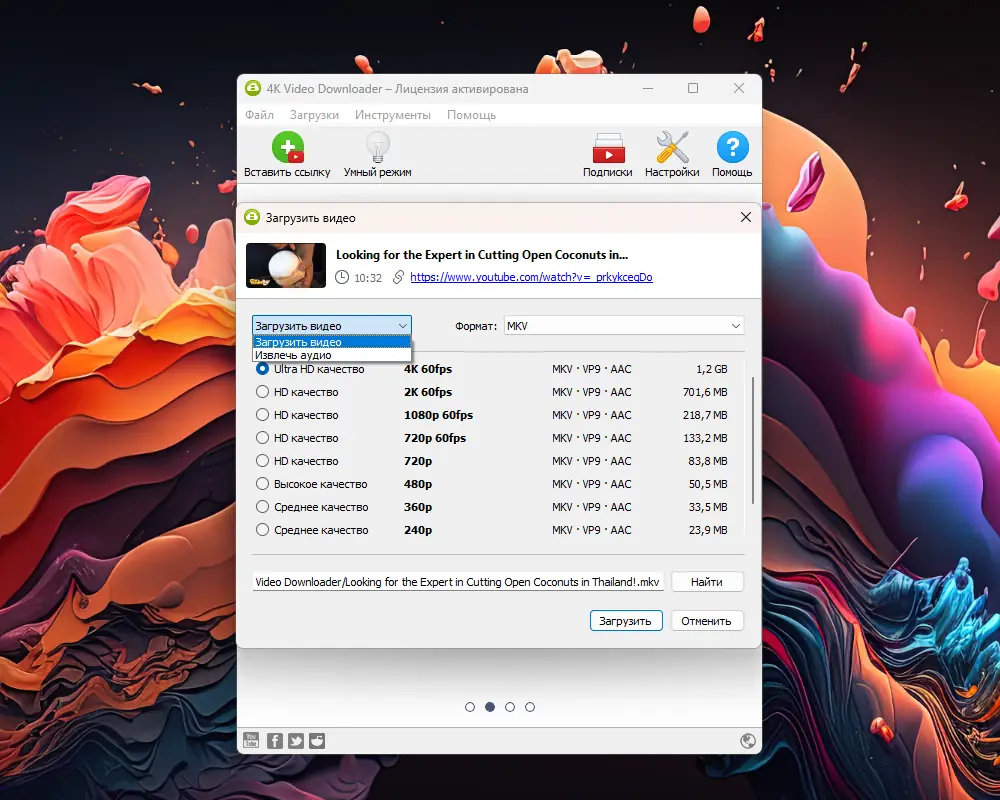The height and width of the screenshot is (800, 1000).
Task: Click the selected second carousel dot
Action: pyautogui.click(x=490, y=707)
